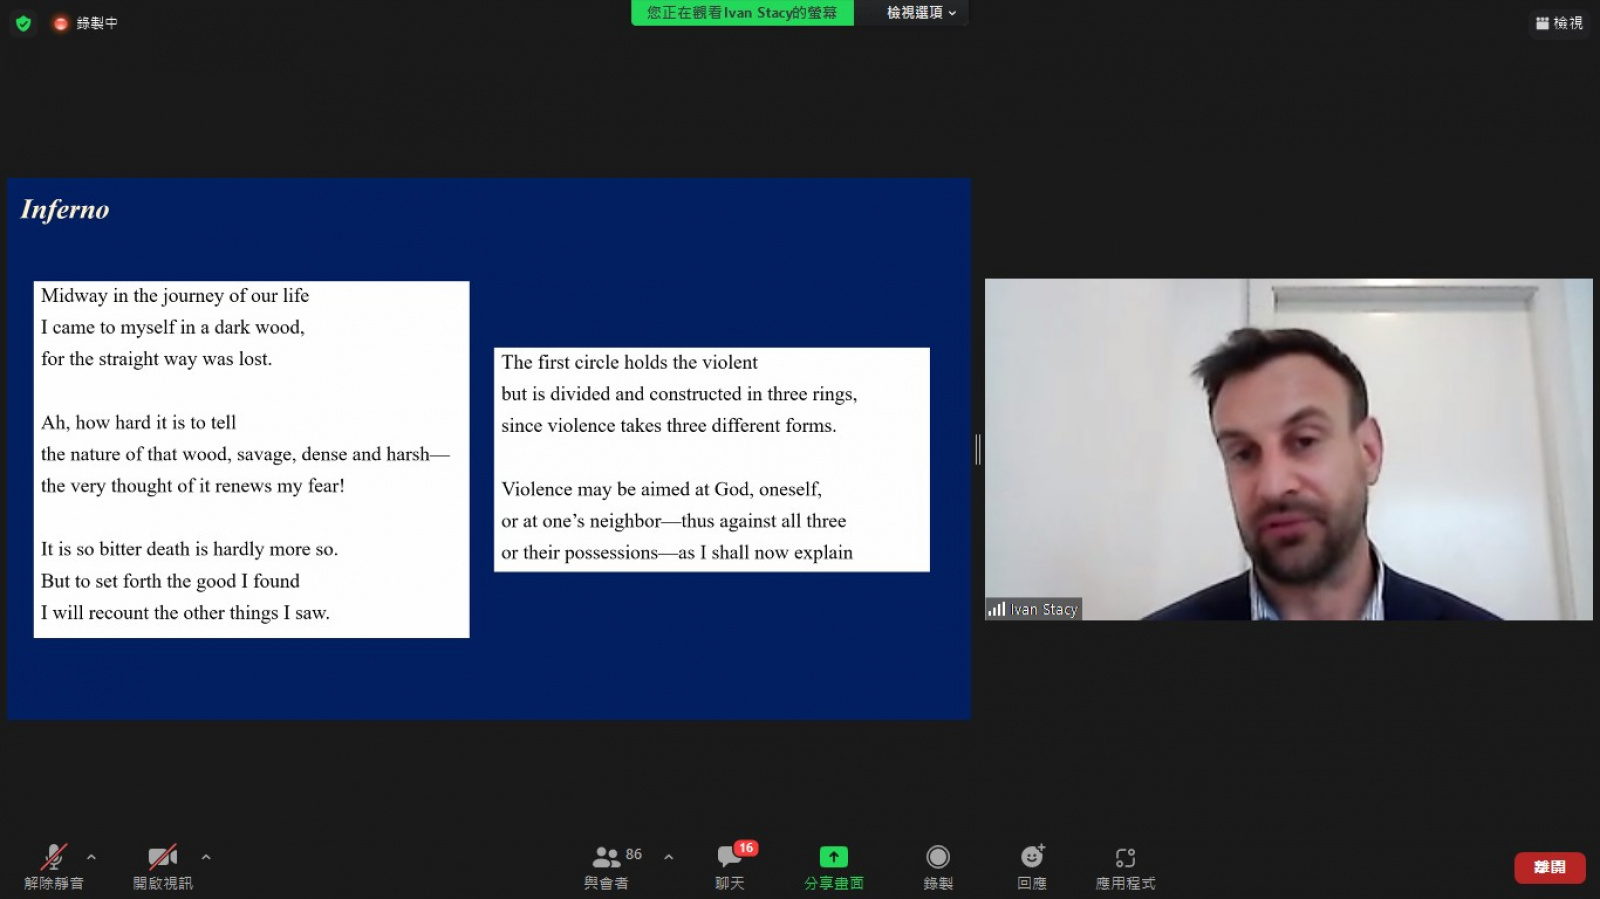
Task: Click the Inferno slide title
Action: 65,210
